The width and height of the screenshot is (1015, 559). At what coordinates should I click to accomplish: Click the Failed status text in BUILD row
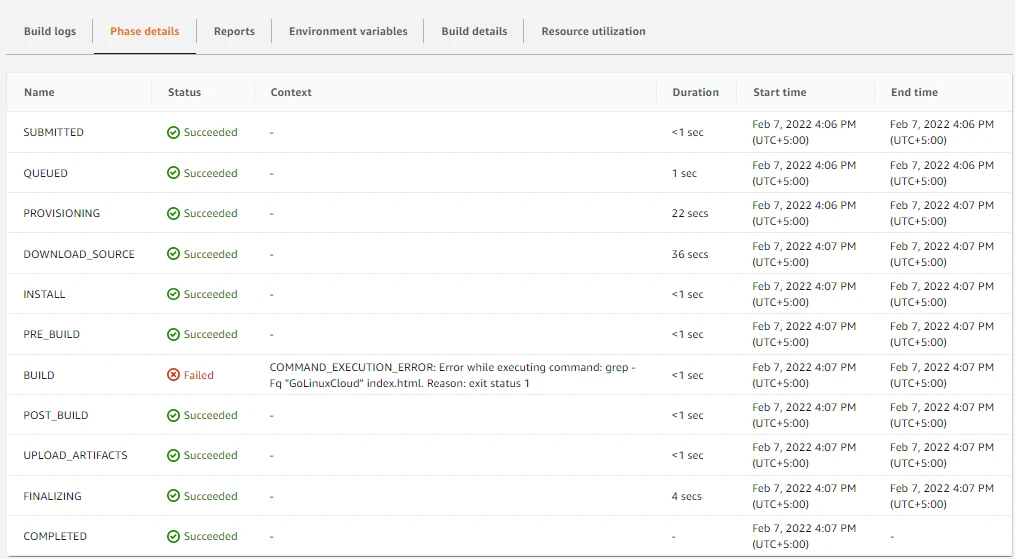(199, 375)
